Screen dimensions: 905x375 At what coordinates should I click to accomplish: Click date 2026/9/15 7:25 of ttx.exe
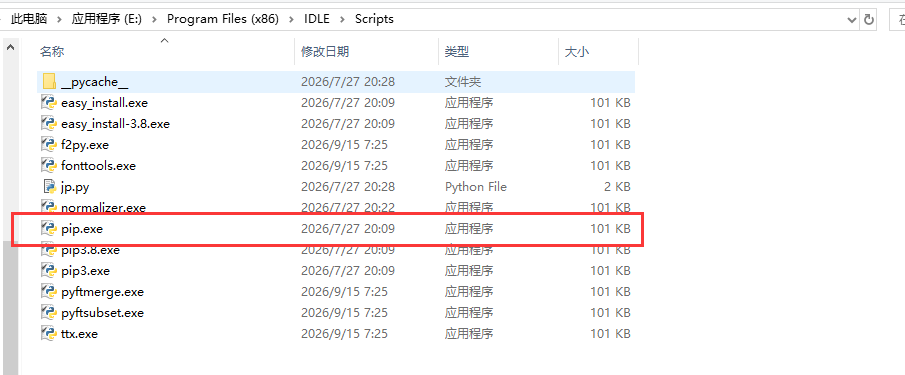tap(344, 333)
